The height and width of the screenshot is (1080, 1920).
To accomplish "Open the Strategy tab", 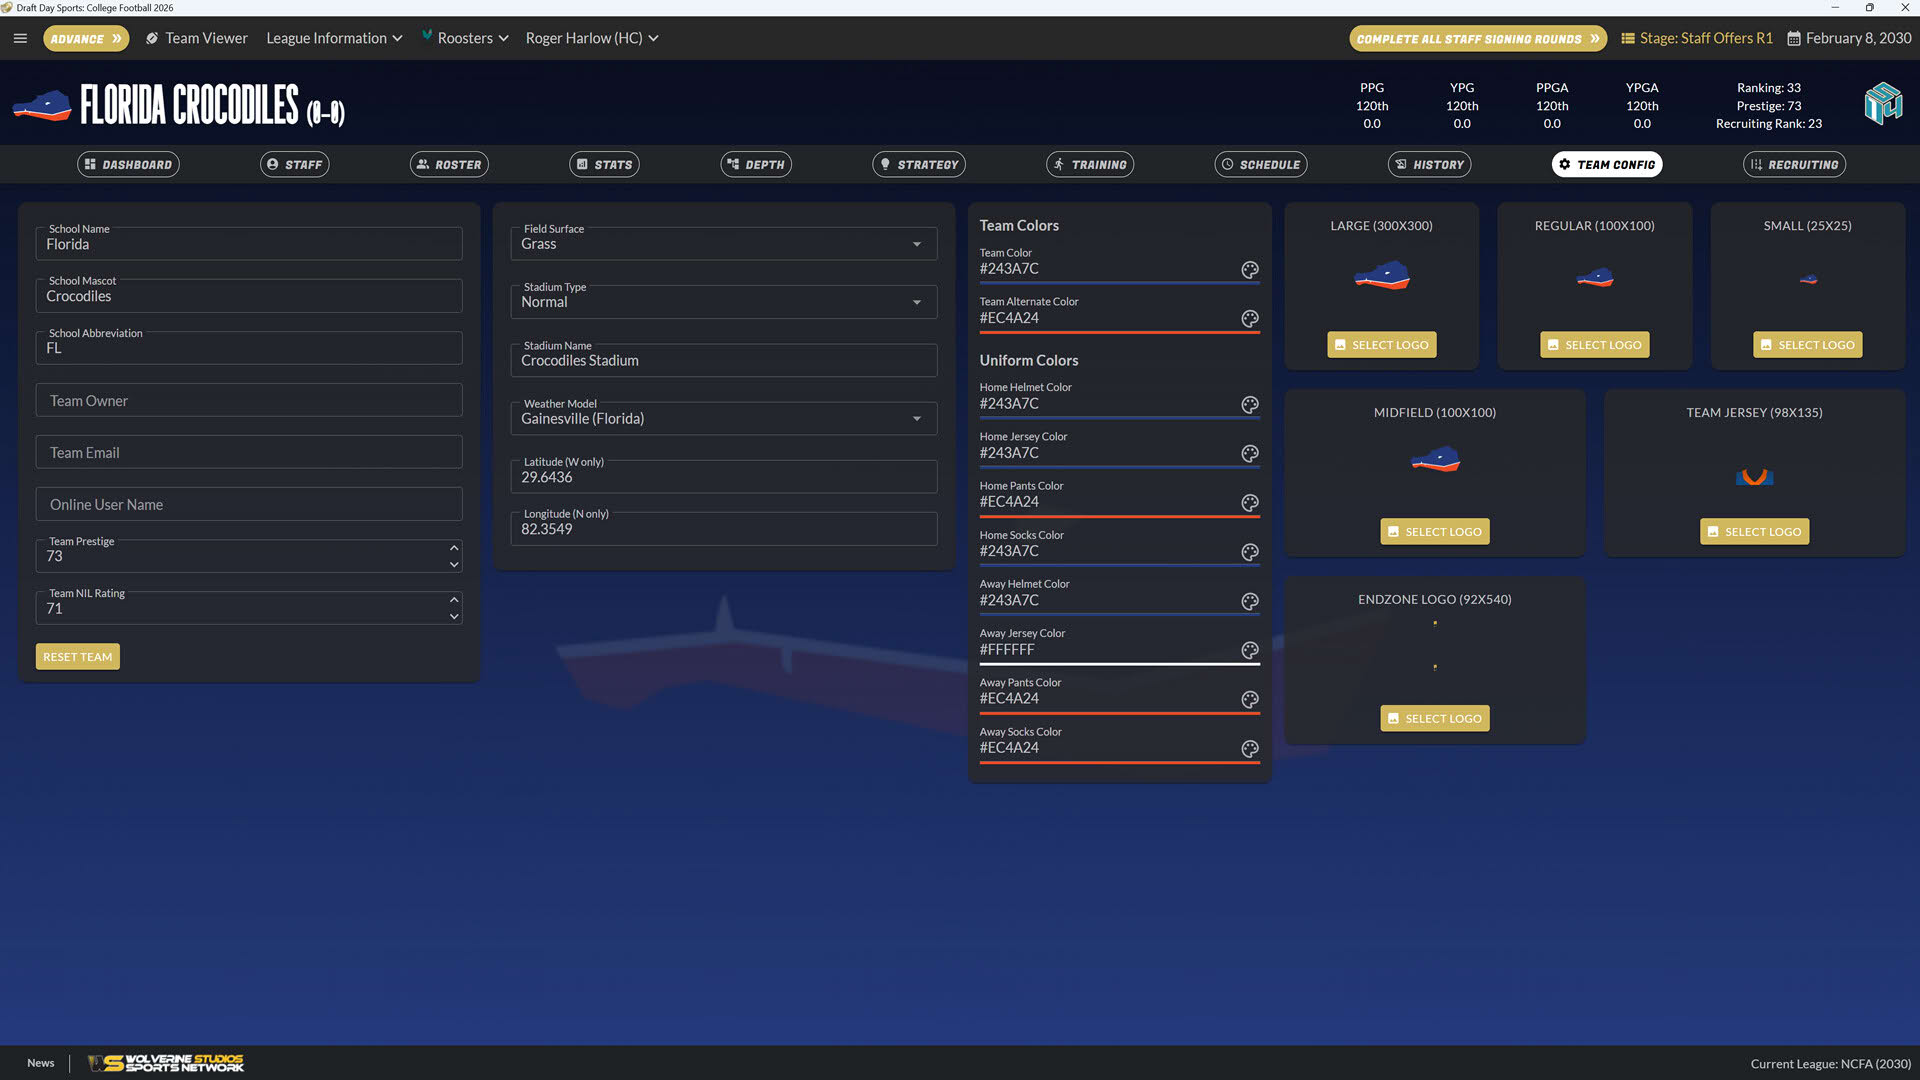I will [x=918, y=164].
